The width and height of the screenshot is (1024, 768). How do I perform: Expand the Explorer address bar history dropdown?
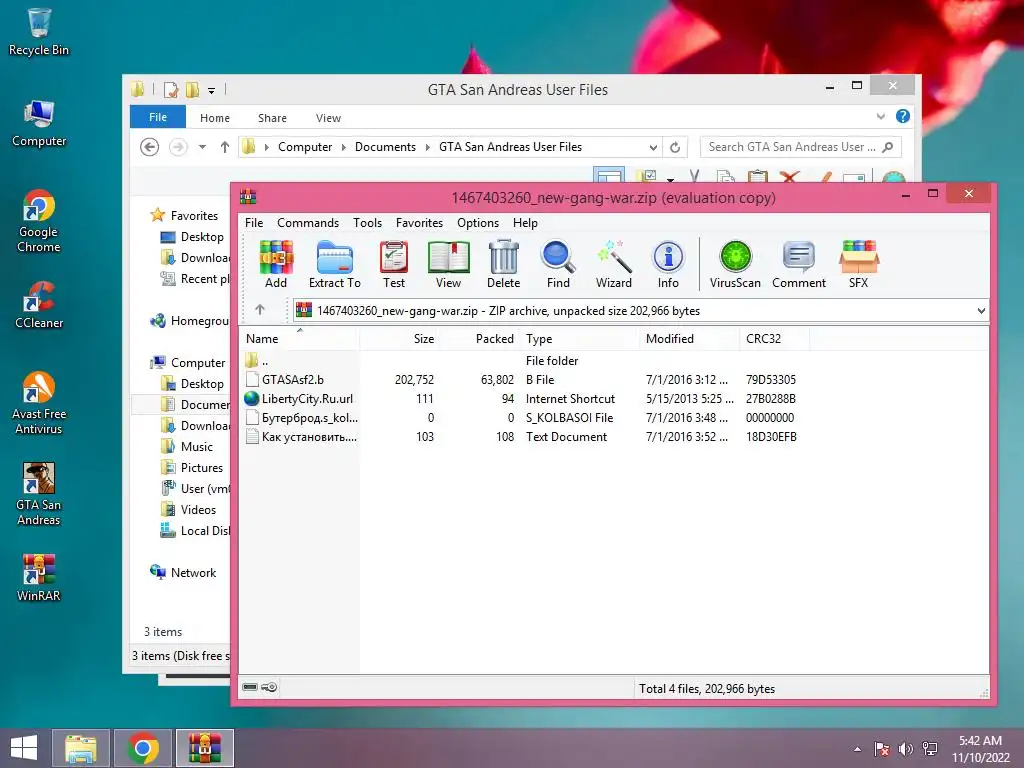(652, 148)
